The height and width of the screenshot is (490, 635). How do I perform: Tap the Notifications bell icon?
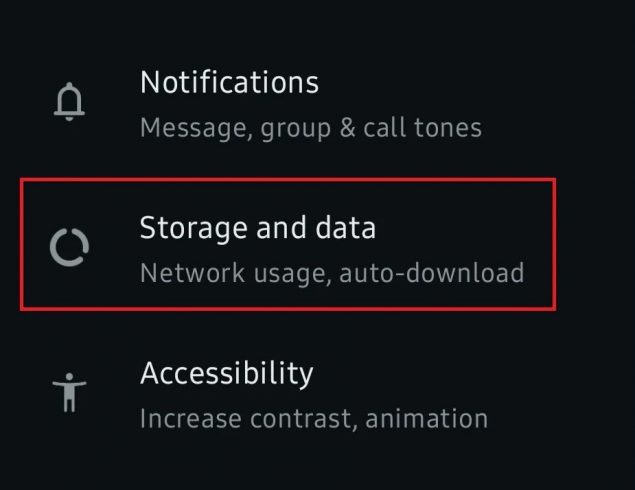point(70,101)
